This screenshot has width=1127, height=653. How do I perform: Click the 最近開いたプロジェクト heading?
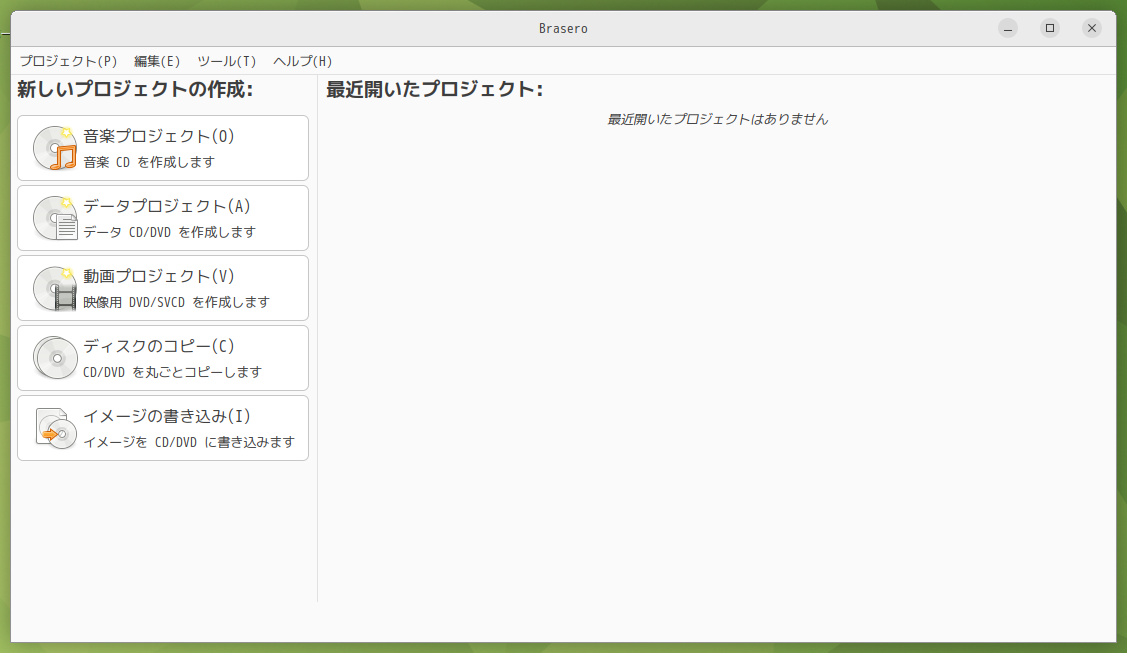coord(434,89)
